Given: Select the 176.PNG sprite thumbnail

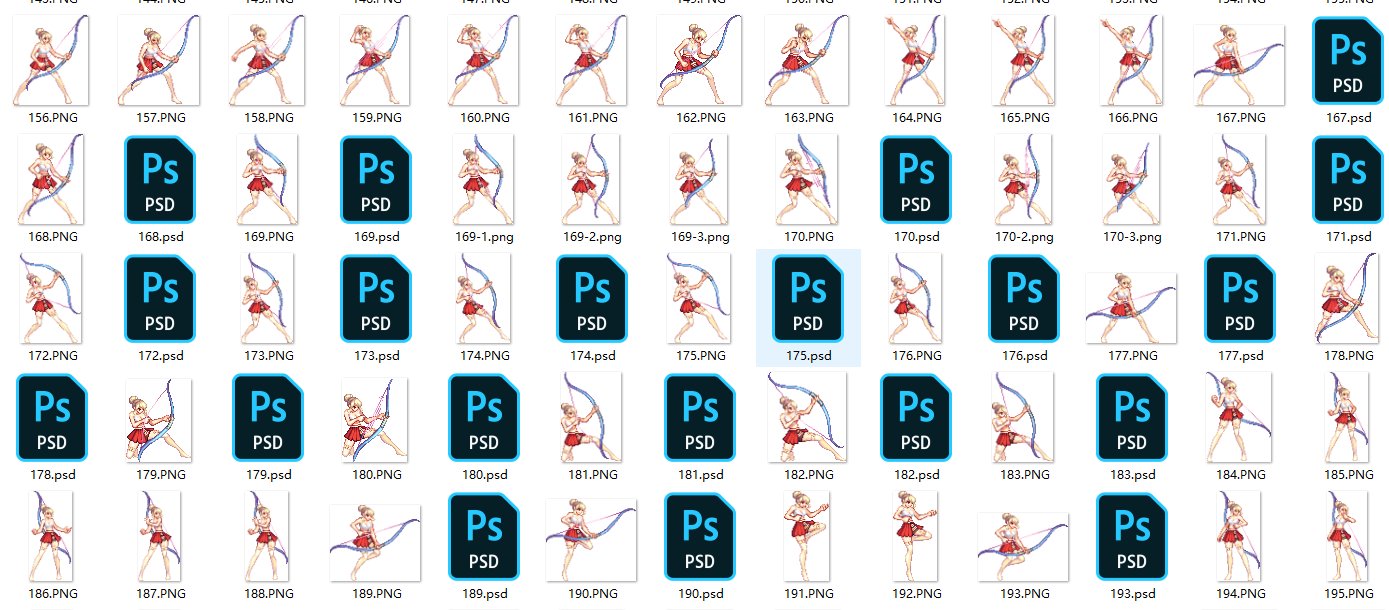Looking at the screenshot, I should click(916, 298).
